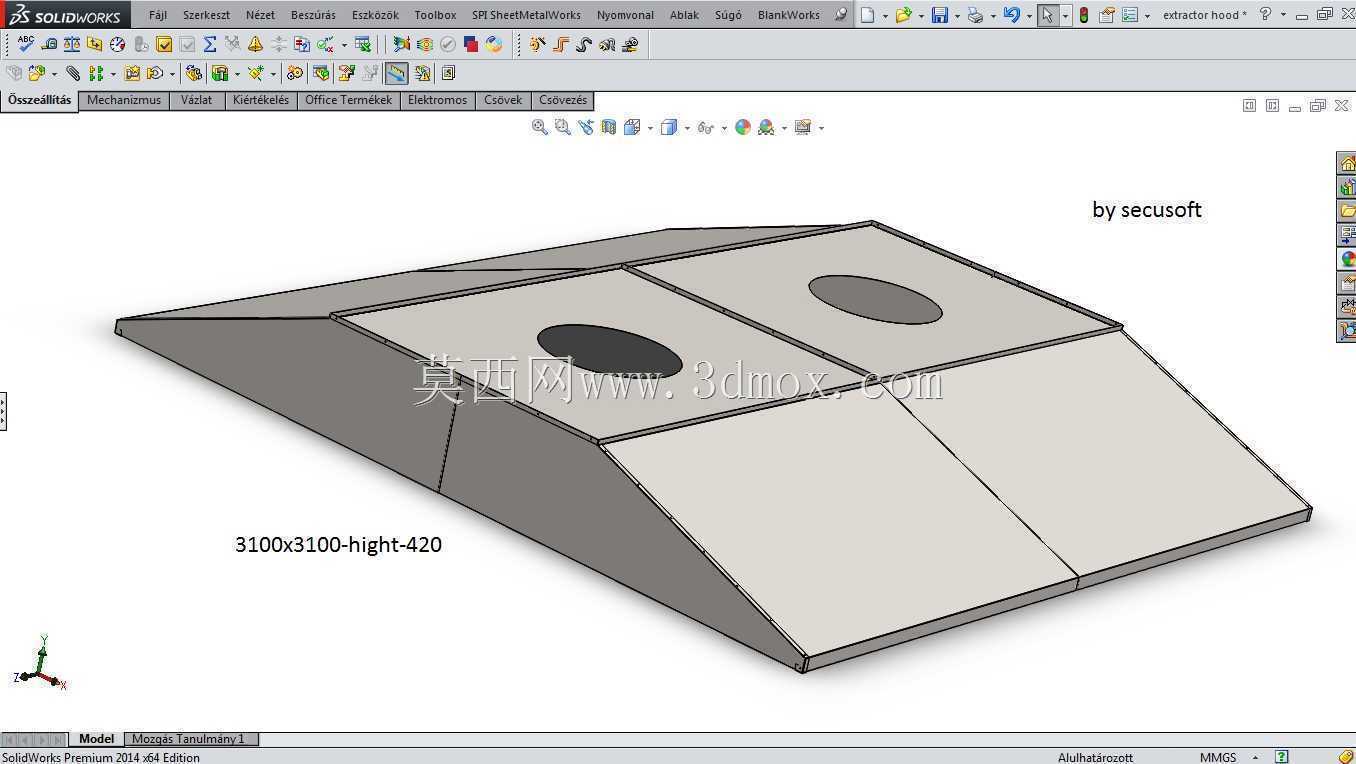Open the Section View tool
Screen dimensions: 1356x764
coord(609,127)
